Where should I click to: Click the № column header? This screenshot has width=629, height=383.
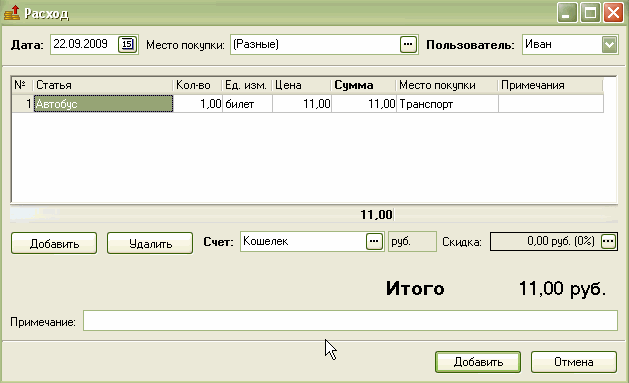22,85
